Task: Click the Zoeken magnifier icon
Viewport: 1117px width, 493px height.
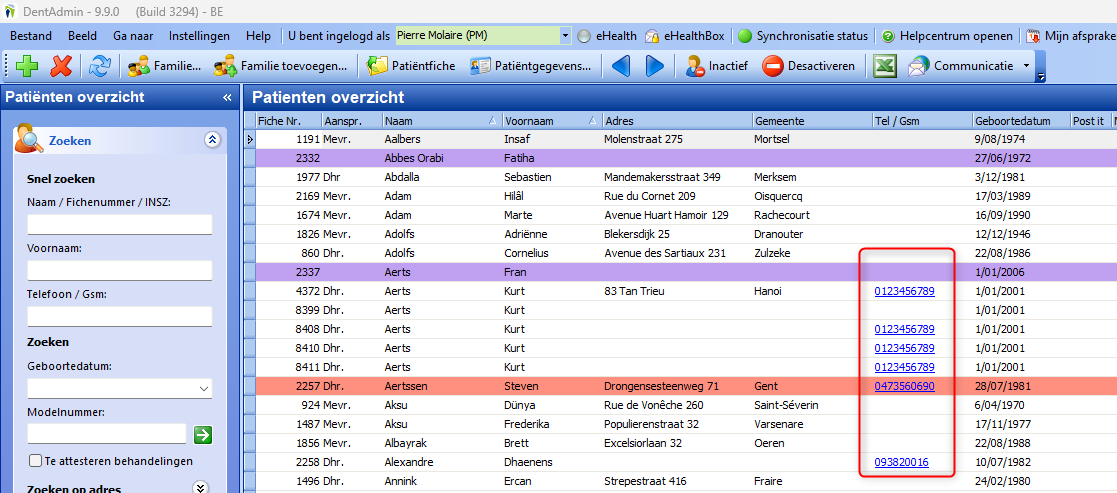Action: pos(29,137)
